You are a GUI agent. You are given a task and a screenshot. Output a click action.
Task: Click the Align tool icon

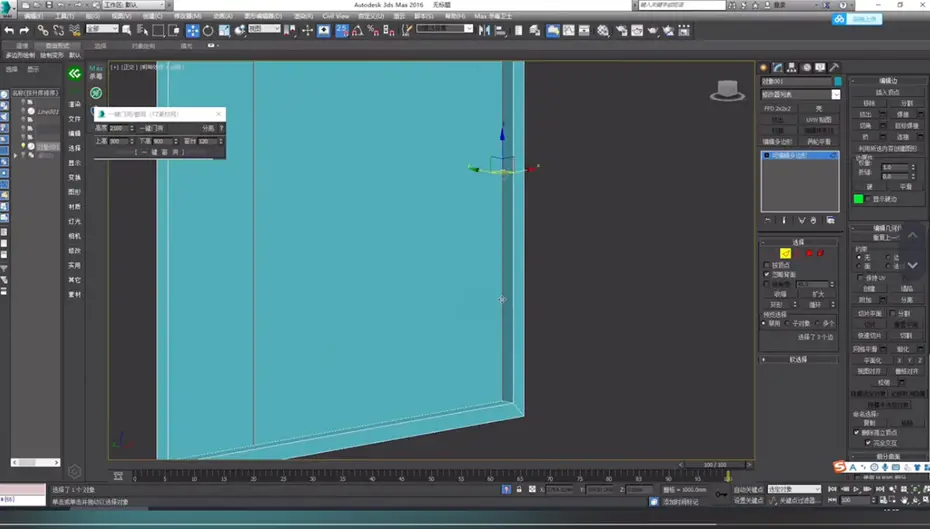501,30
